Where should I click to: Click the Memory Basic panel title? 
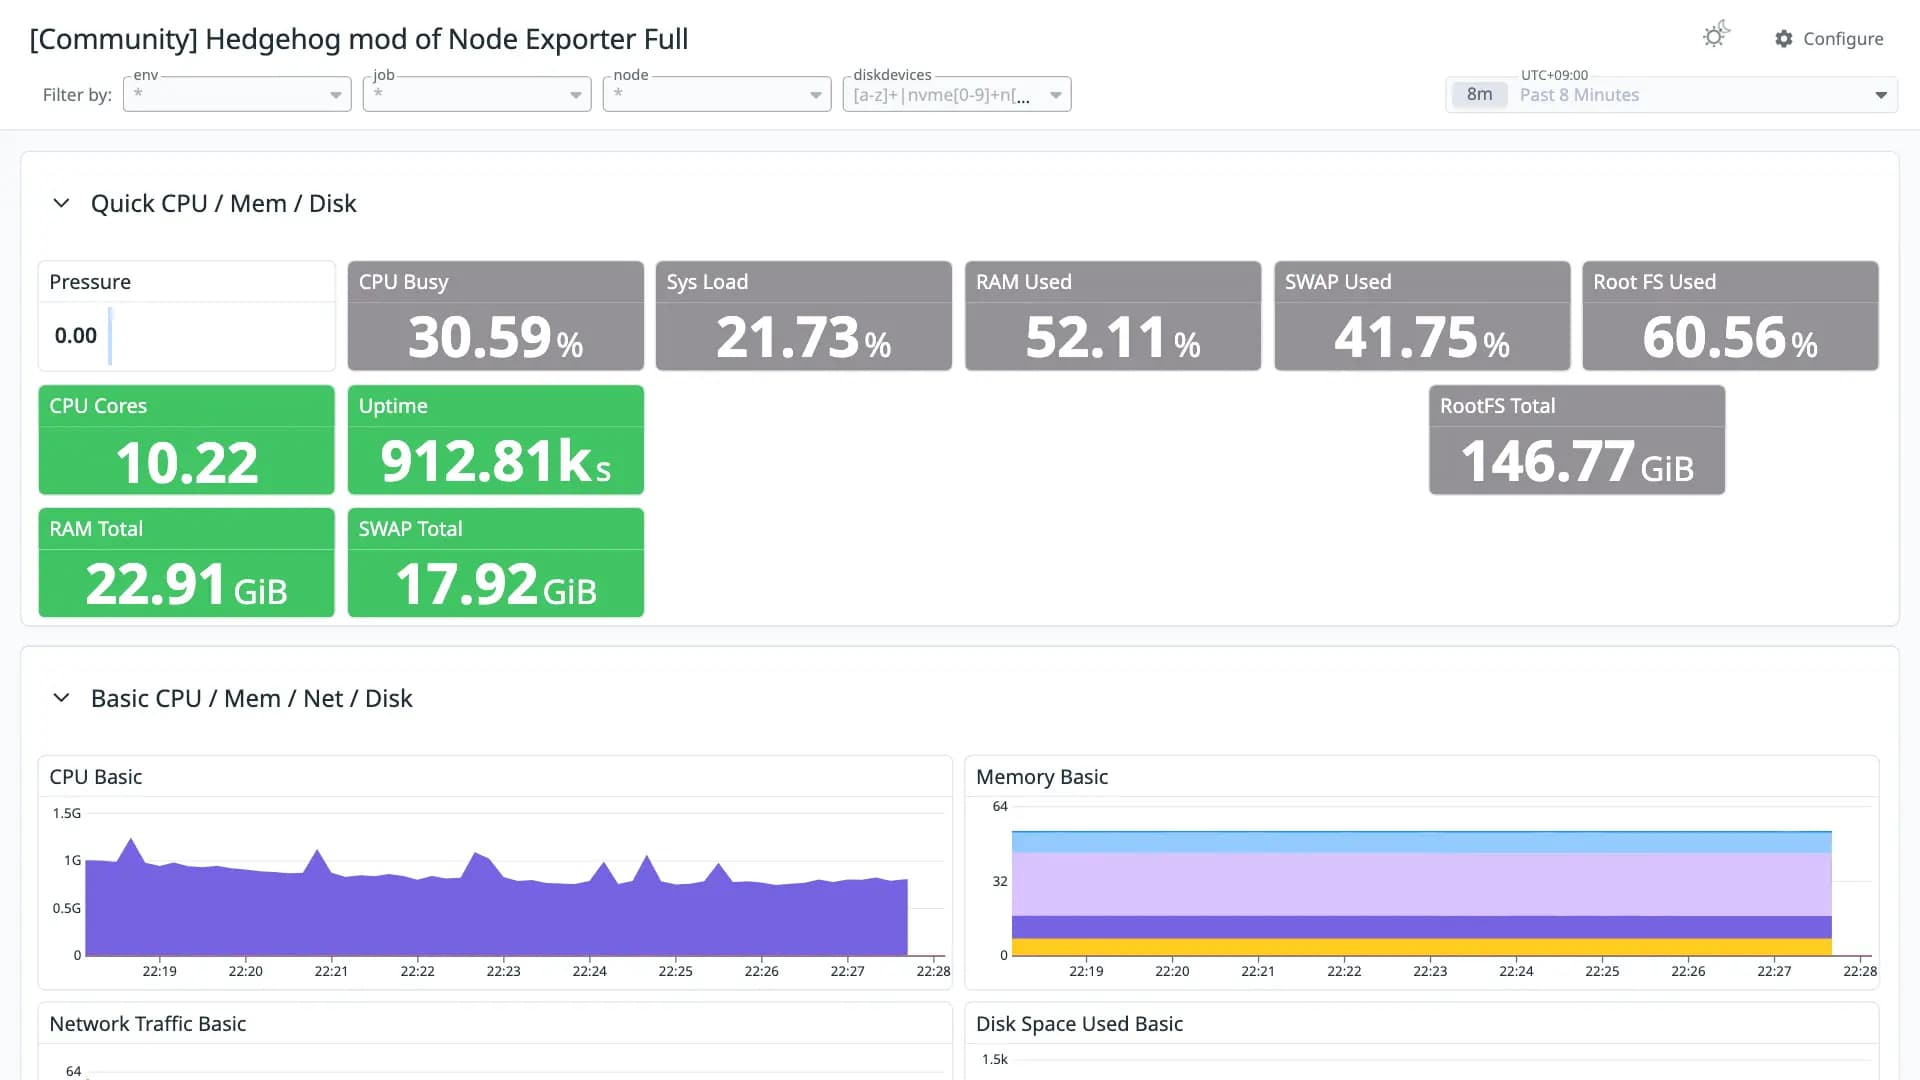point(1042,777)
